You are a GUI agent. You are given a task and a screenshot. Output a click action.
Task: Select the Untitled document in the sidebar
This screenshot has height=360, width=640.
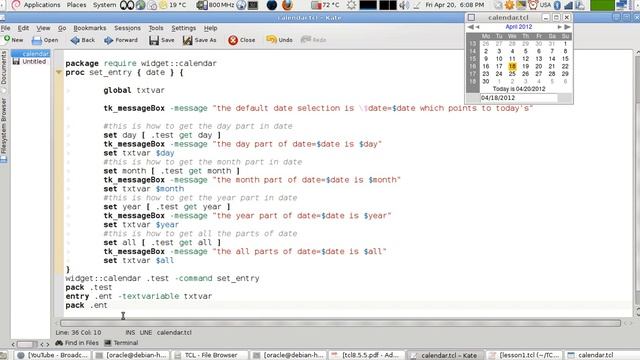point(30,61)
